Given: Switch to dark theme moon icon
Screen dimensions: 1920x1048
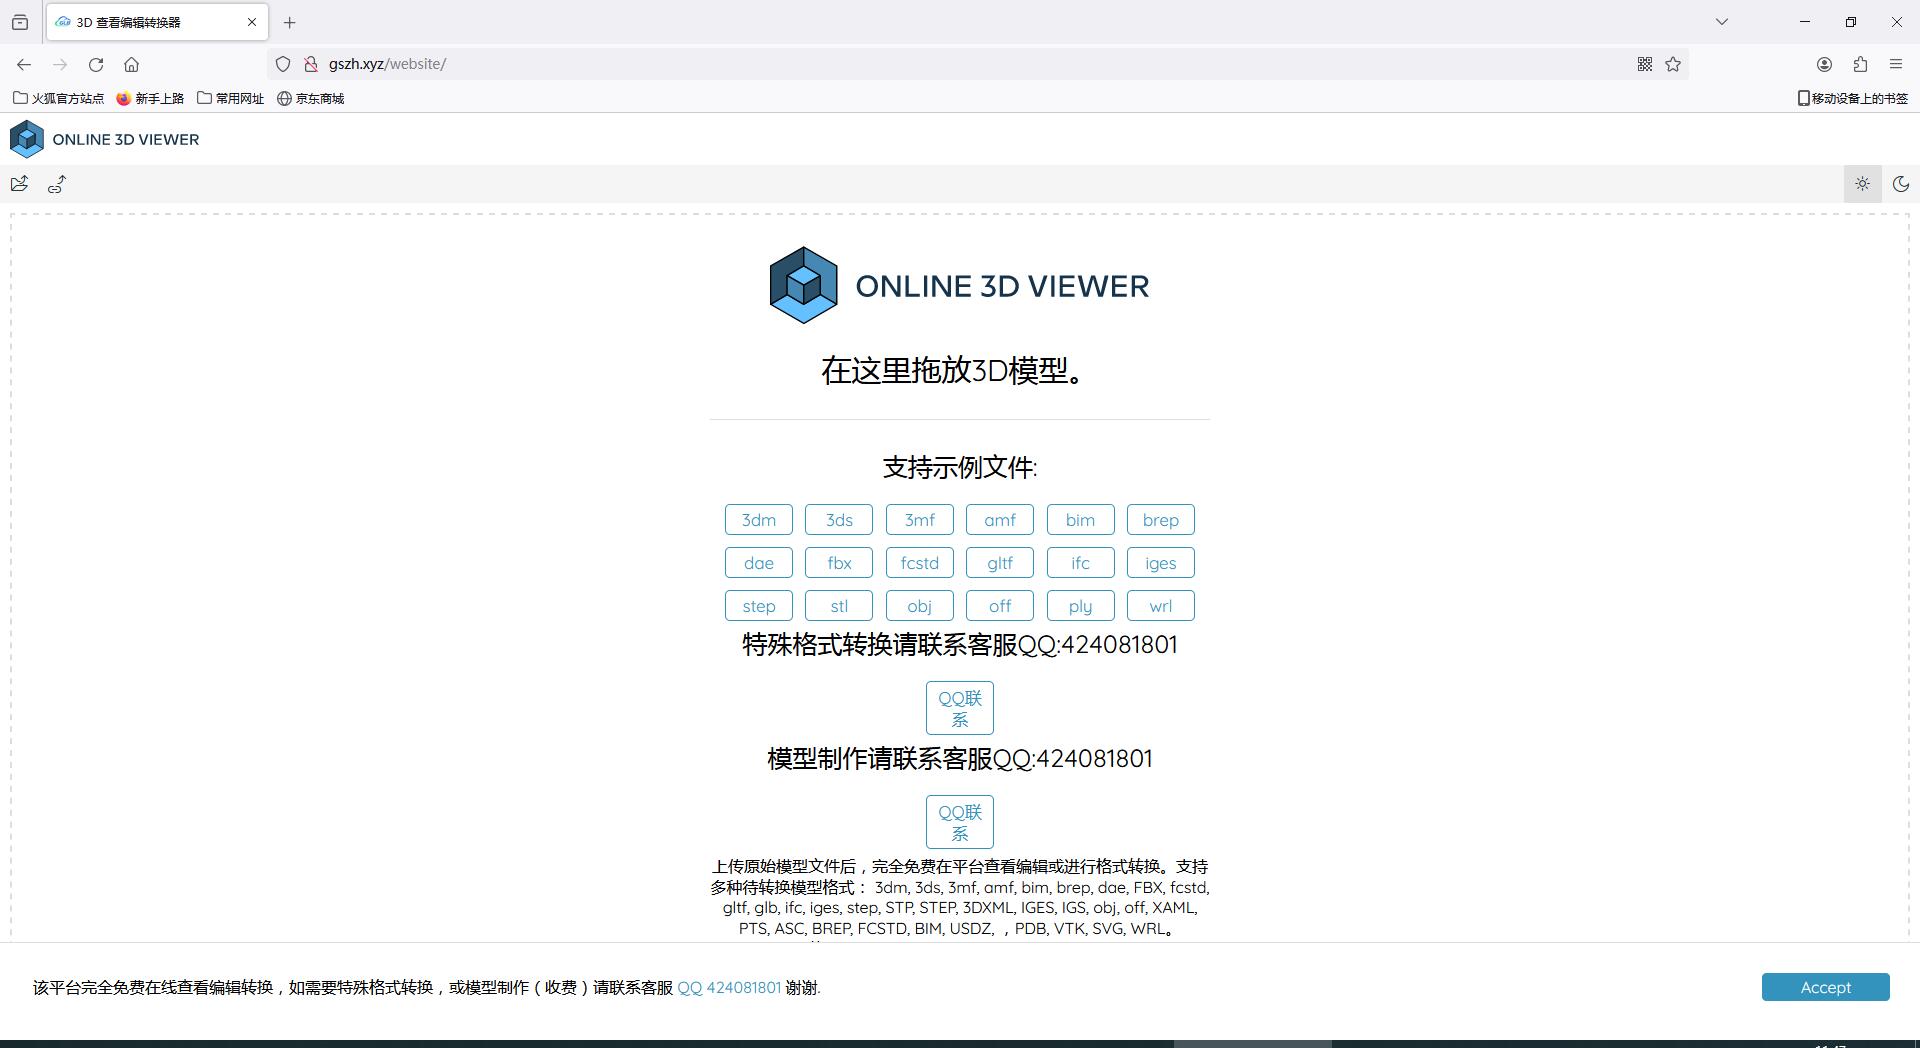Looking at the screenshot, I should pyautogui.click(x=1901, y=184).
